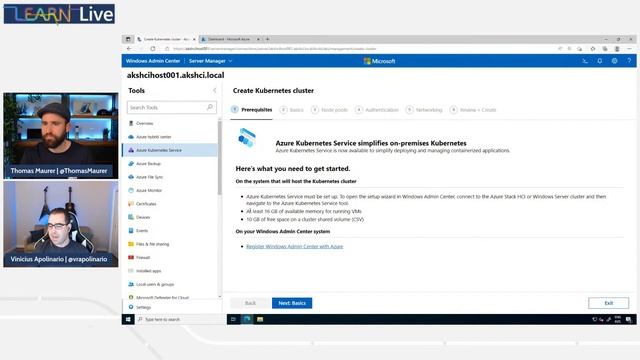The width and height of the screenshot is (640, 360).
Task: Open Azure Monitor tool
Action: point(171,191)
